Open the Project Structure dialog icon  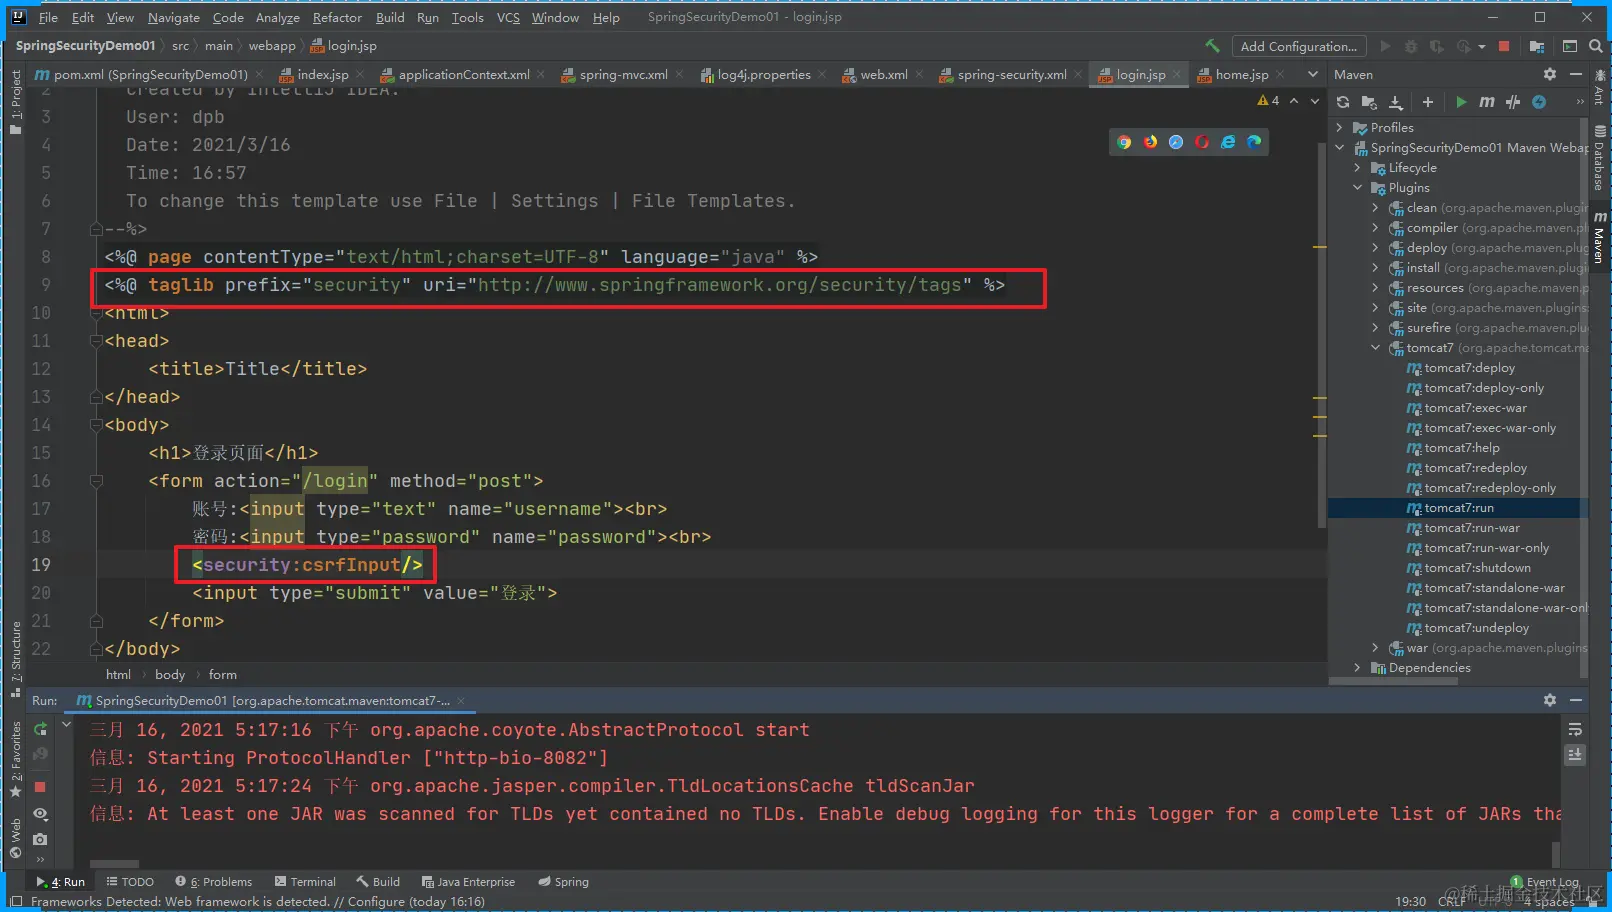[x=1537, y=46]
